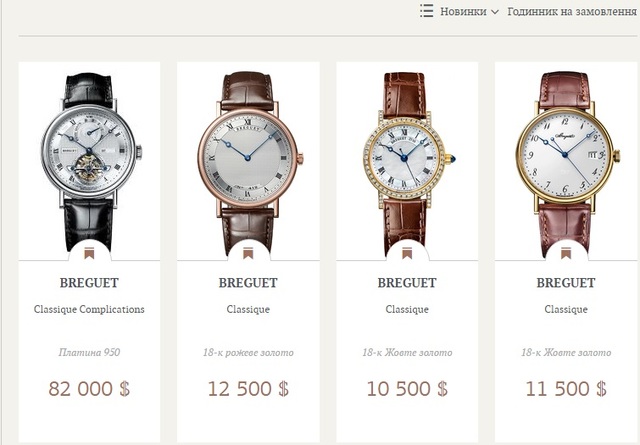Select the 10 500 $ price
Screen dimensions: 640x445
coord(407,388)
